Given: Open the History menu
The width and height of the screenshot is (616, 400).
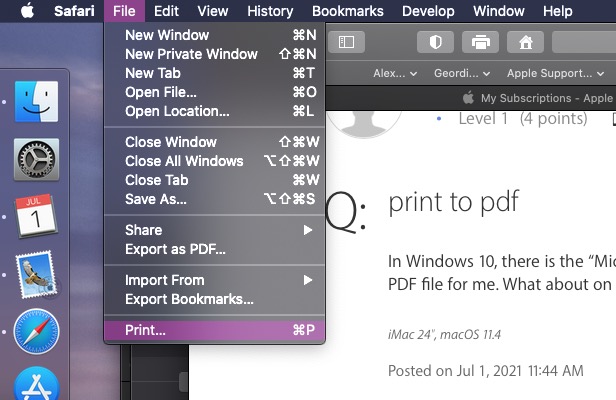Looking at the screenshot, I should pos(270,11).
